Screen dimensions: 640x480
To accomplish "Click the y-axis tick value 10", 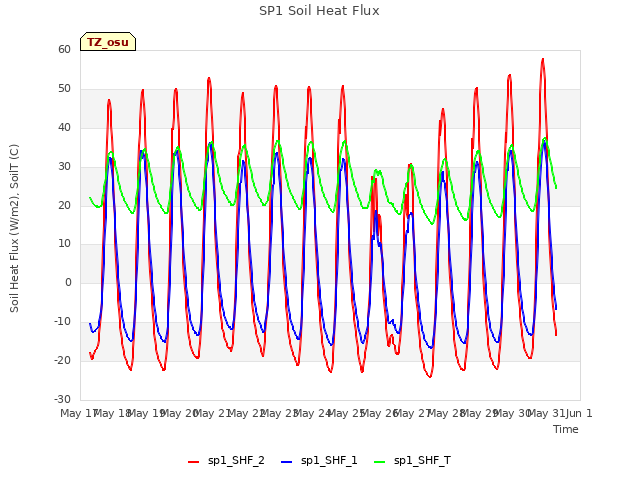I will 64,244.
